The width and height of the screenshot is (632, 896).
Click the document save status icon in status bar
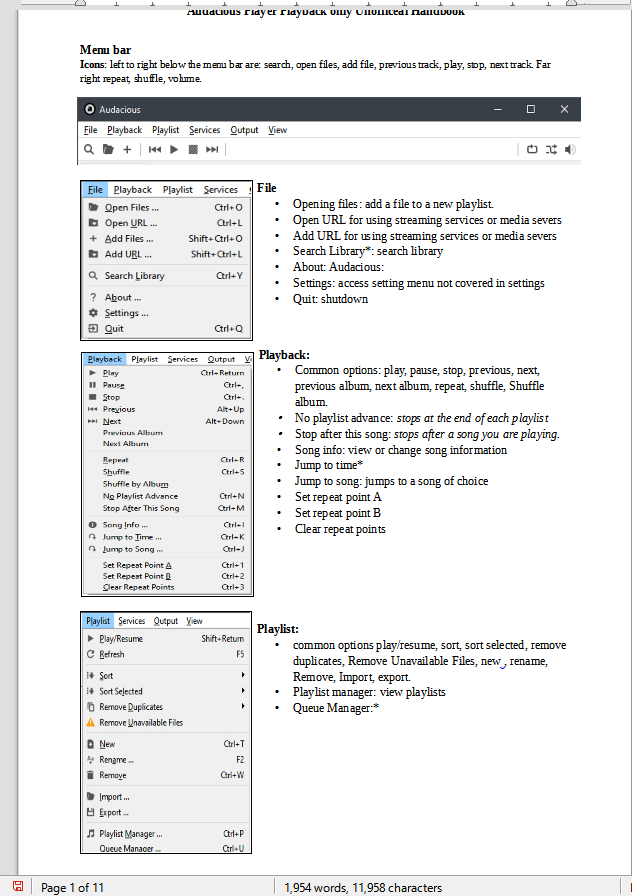click(x=18, y=886)
